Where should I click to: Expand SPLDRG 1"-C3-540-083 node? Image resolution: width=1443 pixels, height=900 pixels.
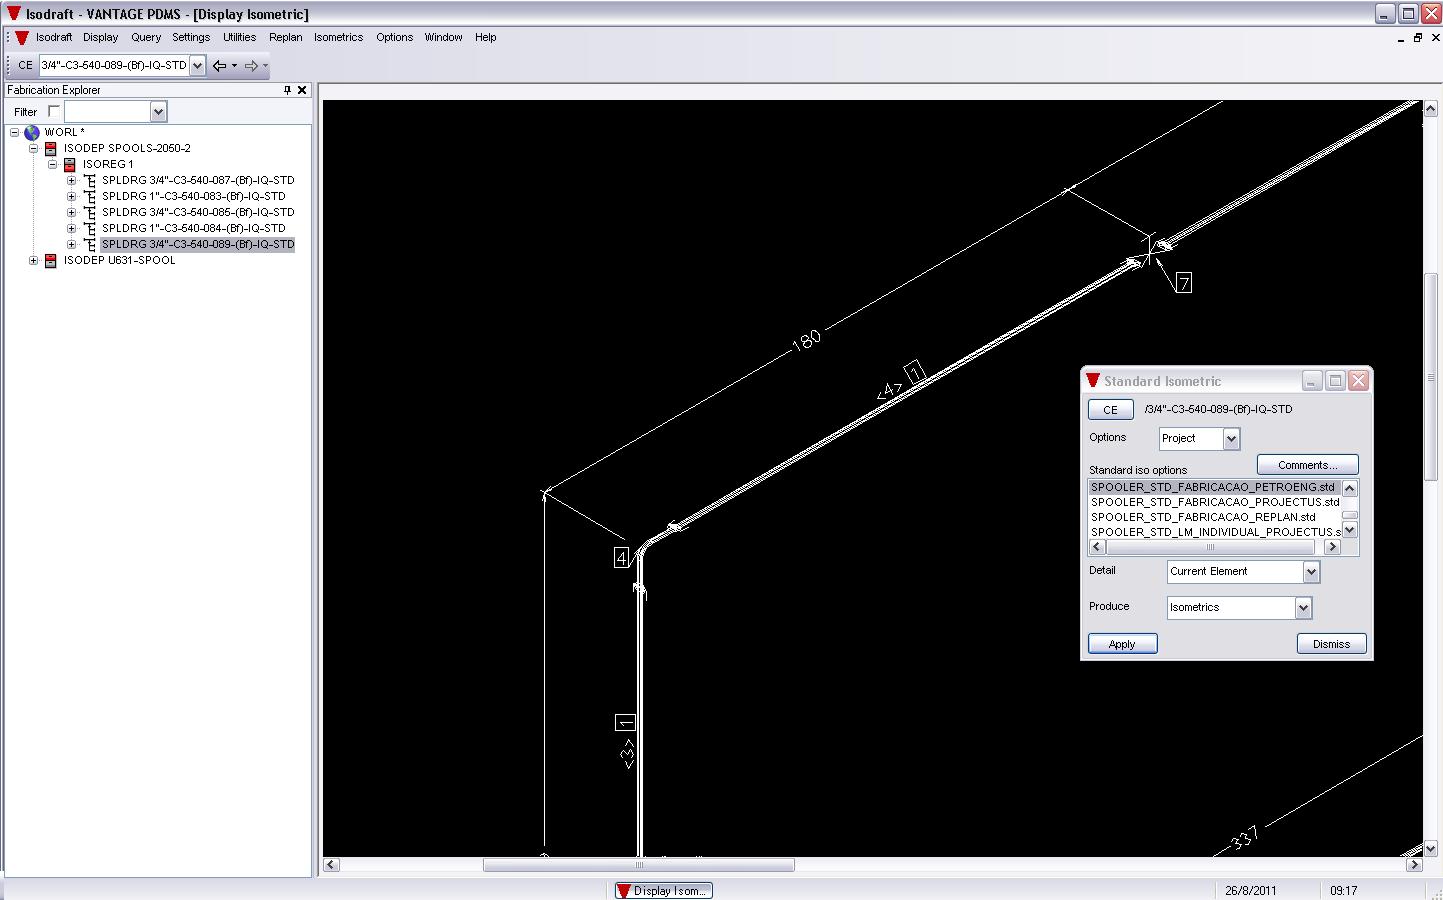pos(71,196)
